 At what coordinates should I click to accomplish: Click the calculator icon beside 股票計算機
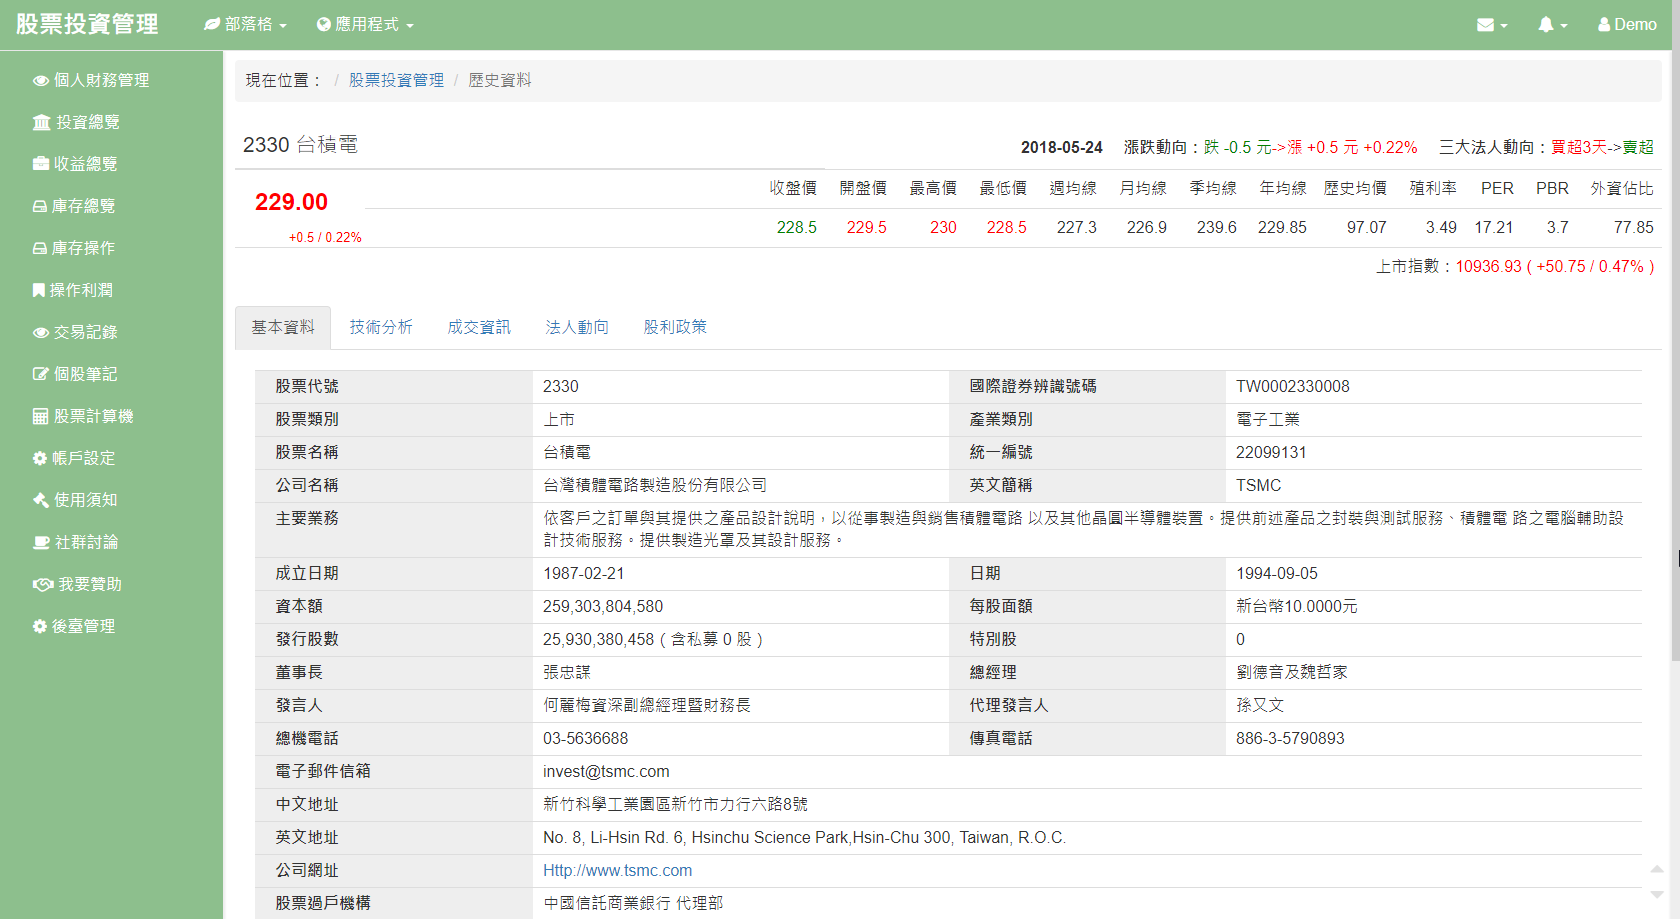click(x=41, y=416)
